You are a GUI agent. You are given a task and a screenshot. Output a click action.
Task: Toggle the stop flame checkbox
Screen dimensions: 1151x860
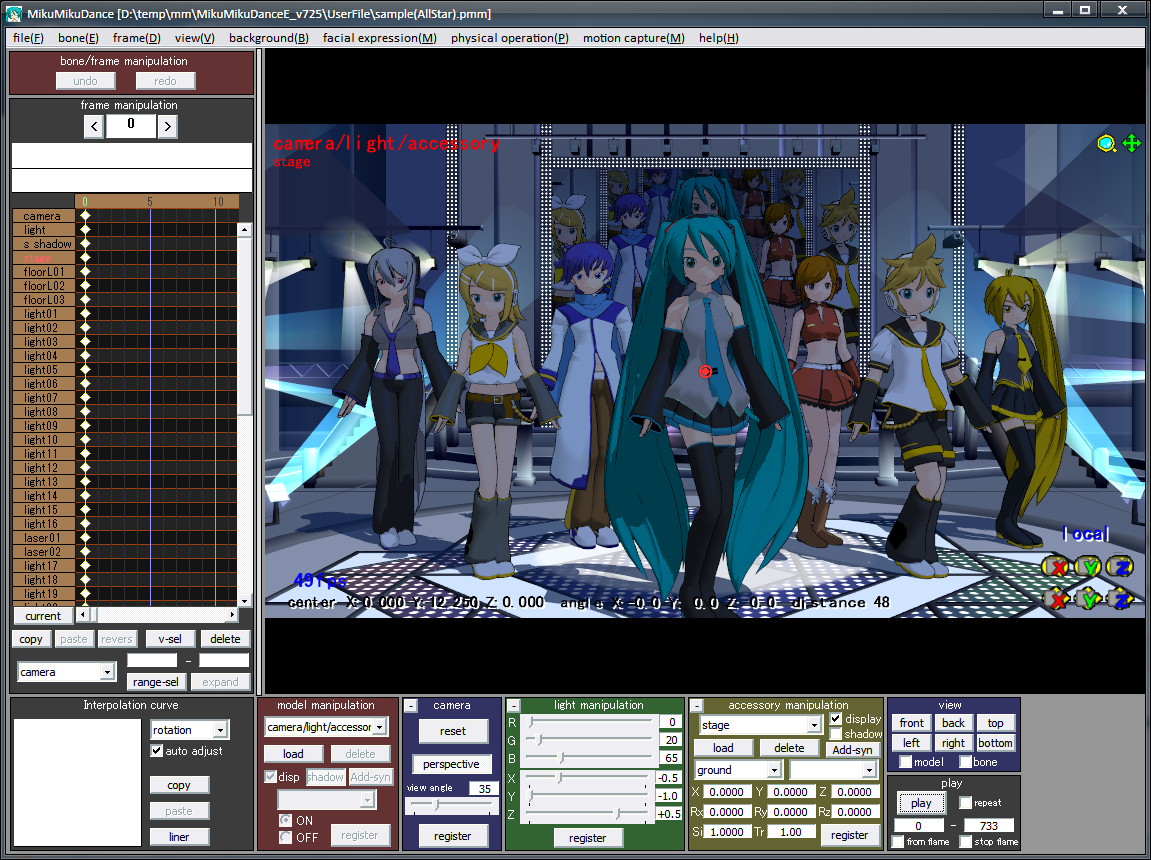(965, 842)
